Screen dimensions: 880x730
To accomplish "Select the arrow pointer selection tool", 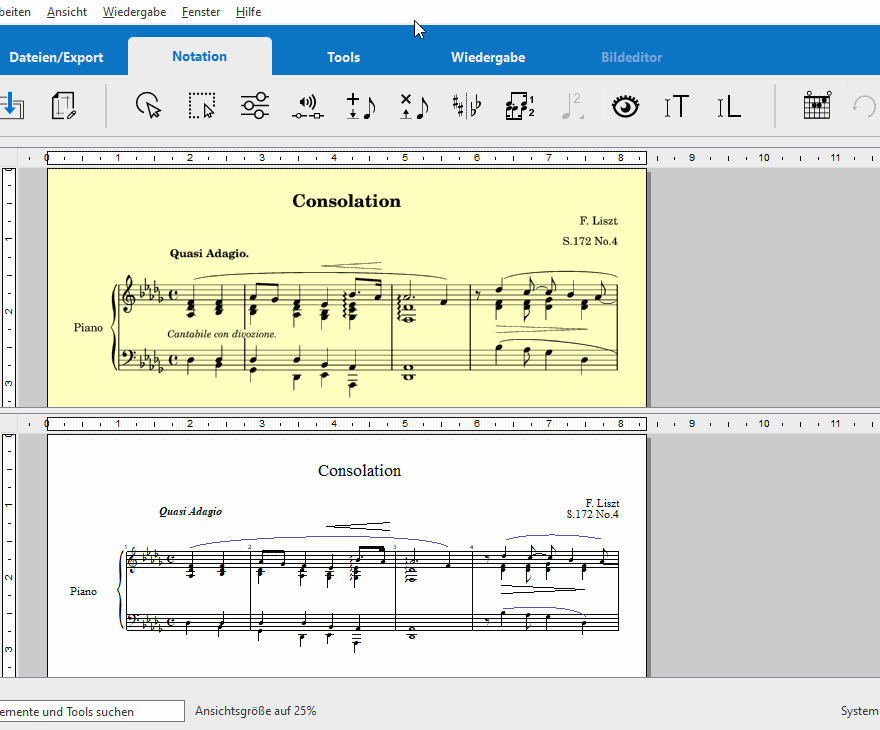I will point(149,106).
